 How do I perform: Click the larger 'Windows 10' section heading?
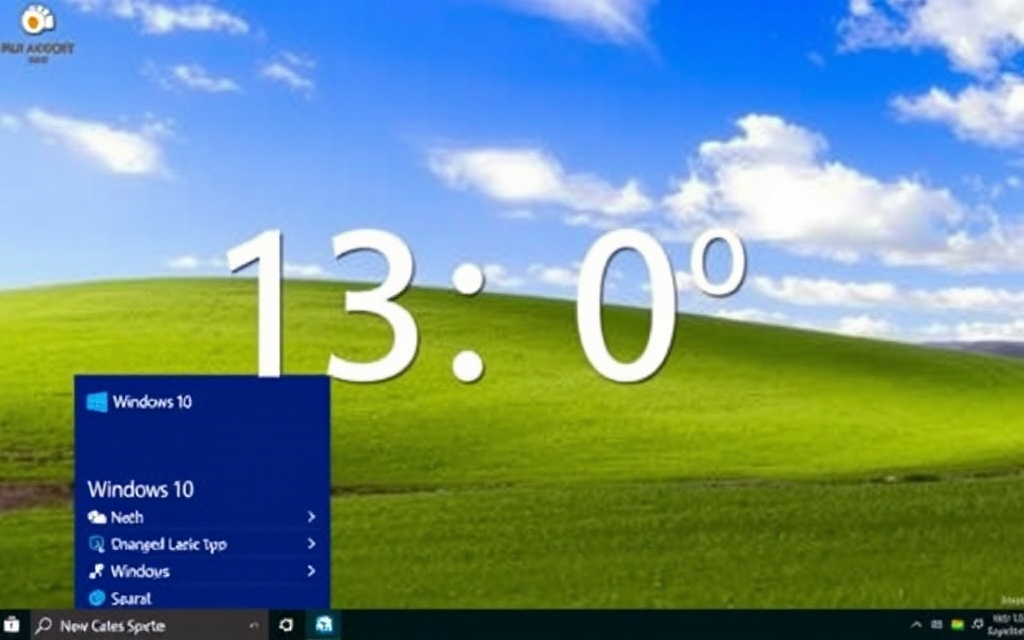[x=140, y=489]
